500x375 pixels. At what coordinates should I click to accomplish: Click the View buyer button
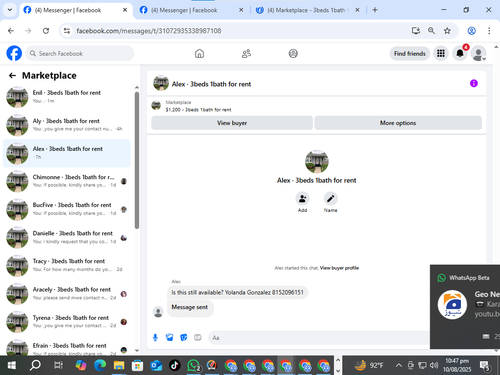coord(232,123)
